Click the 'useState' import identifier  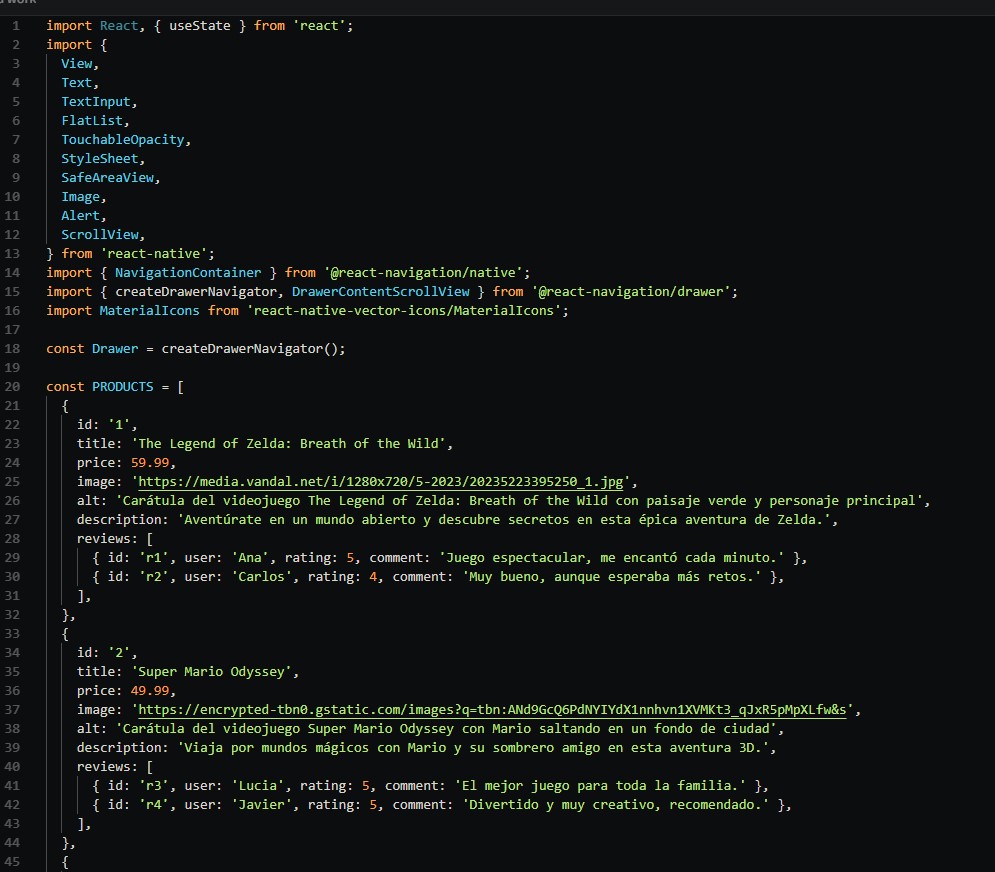[x=200, y=25]
